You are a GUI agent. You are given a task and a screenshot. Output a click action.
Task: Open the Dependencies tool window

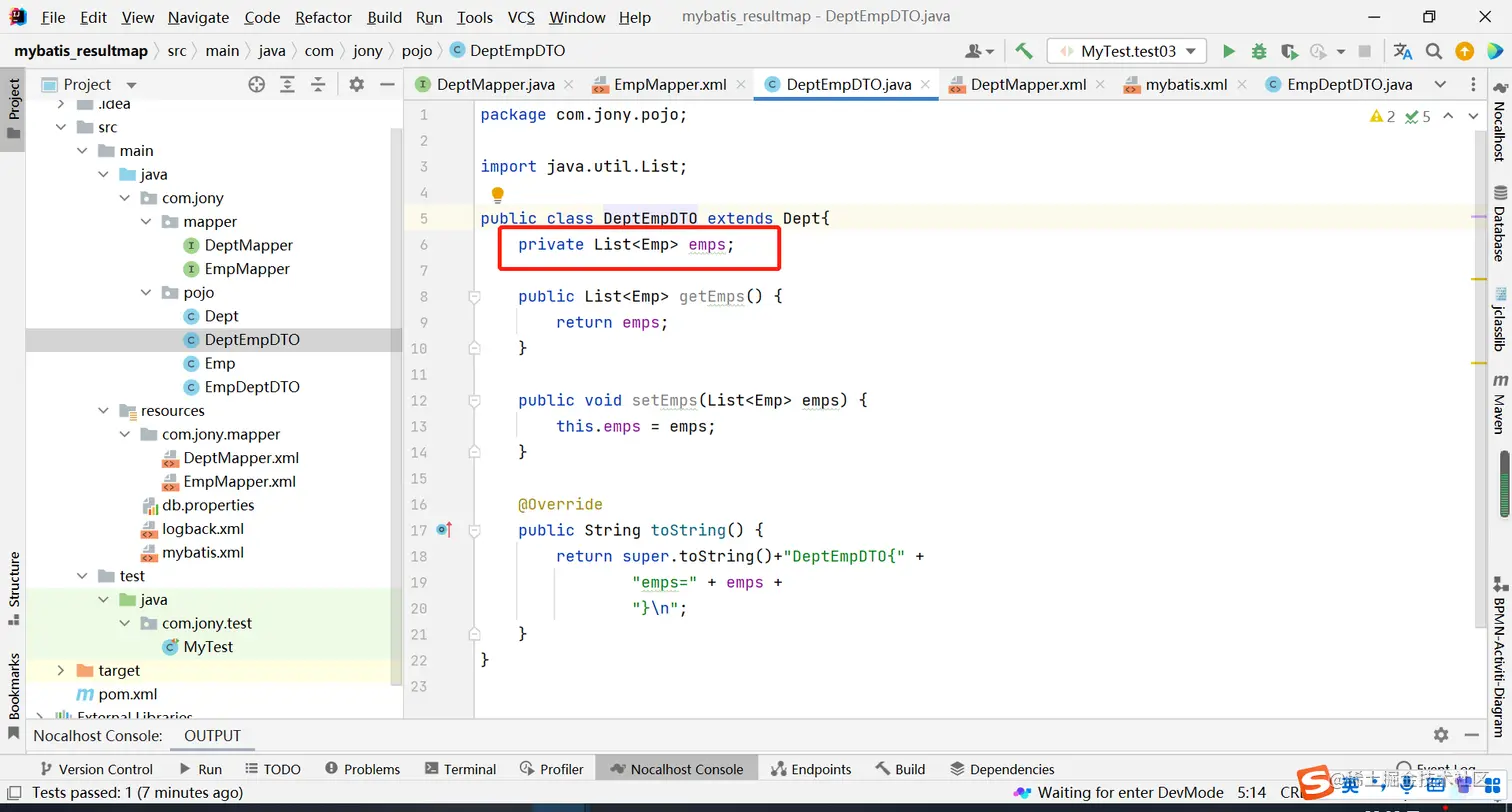[x=1000, y=769]
